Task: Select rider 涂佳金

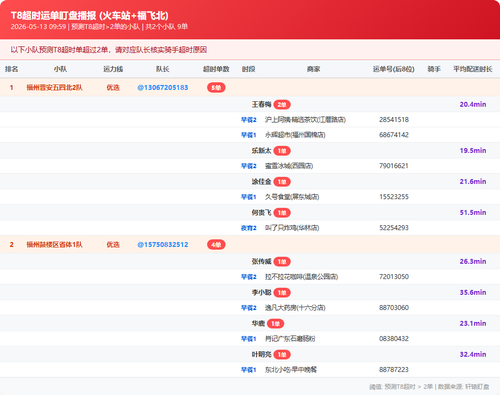Action: point(261,182)
